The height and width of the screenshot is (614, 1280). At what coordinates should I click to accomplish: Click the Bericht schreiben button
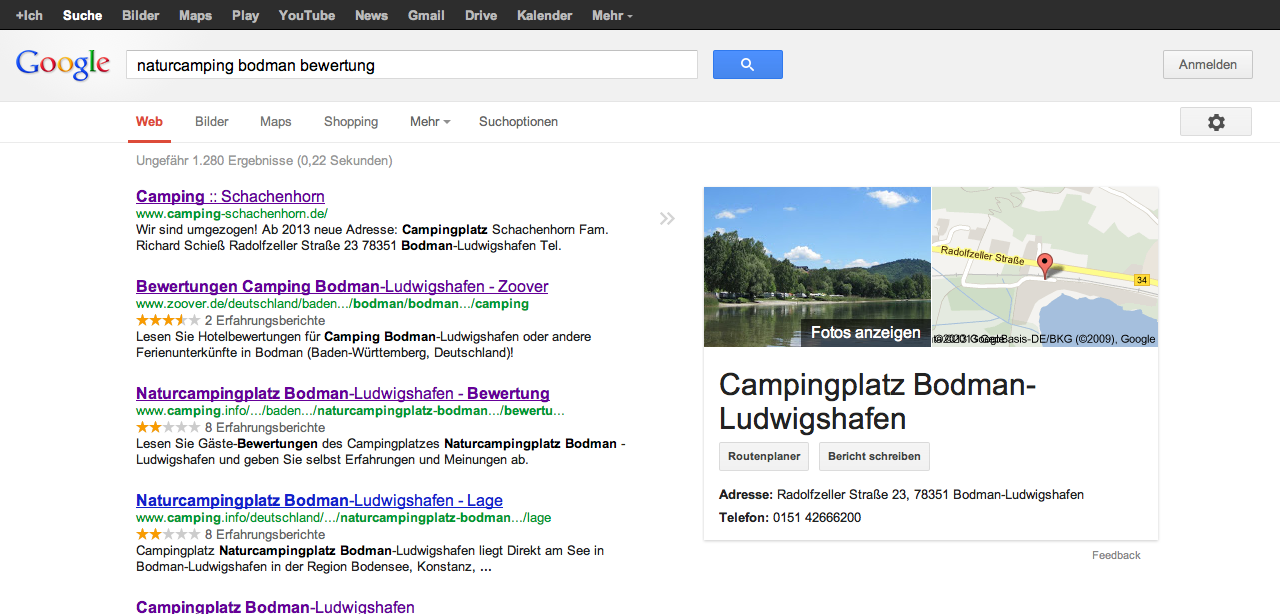click(874, 456)
